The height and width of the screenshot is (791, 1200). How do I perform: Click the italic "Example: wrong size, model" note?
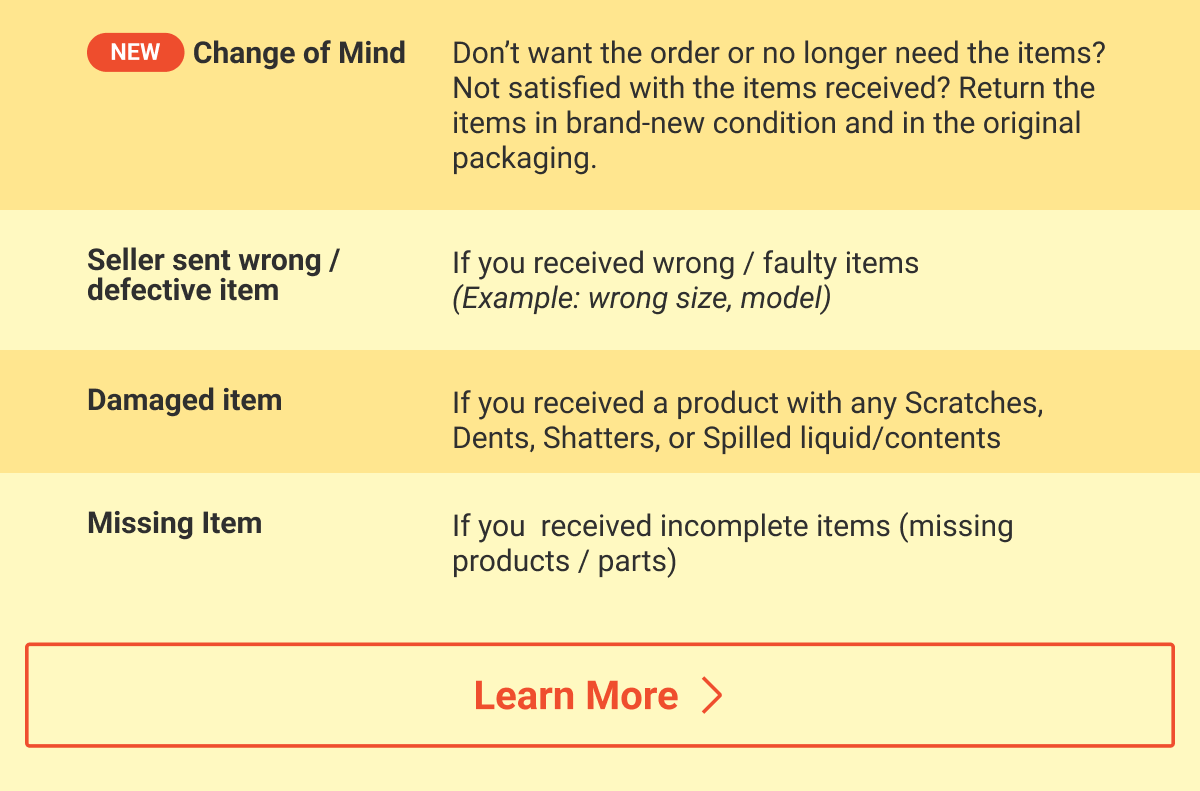(641, 298)
